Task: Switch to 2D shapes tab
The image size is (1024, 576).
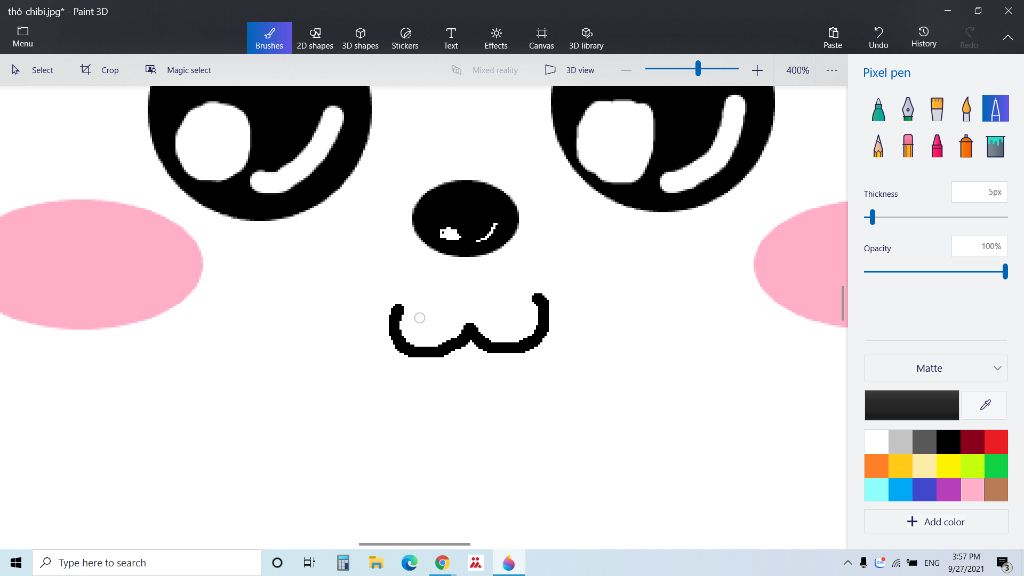Action: 315,38
